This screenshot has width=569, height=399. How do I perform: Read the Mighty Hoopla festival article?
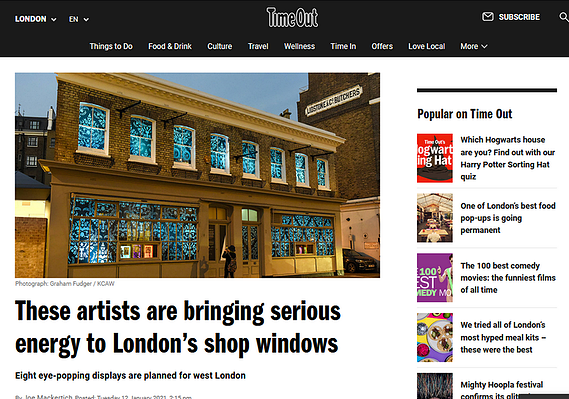point(502,390)
